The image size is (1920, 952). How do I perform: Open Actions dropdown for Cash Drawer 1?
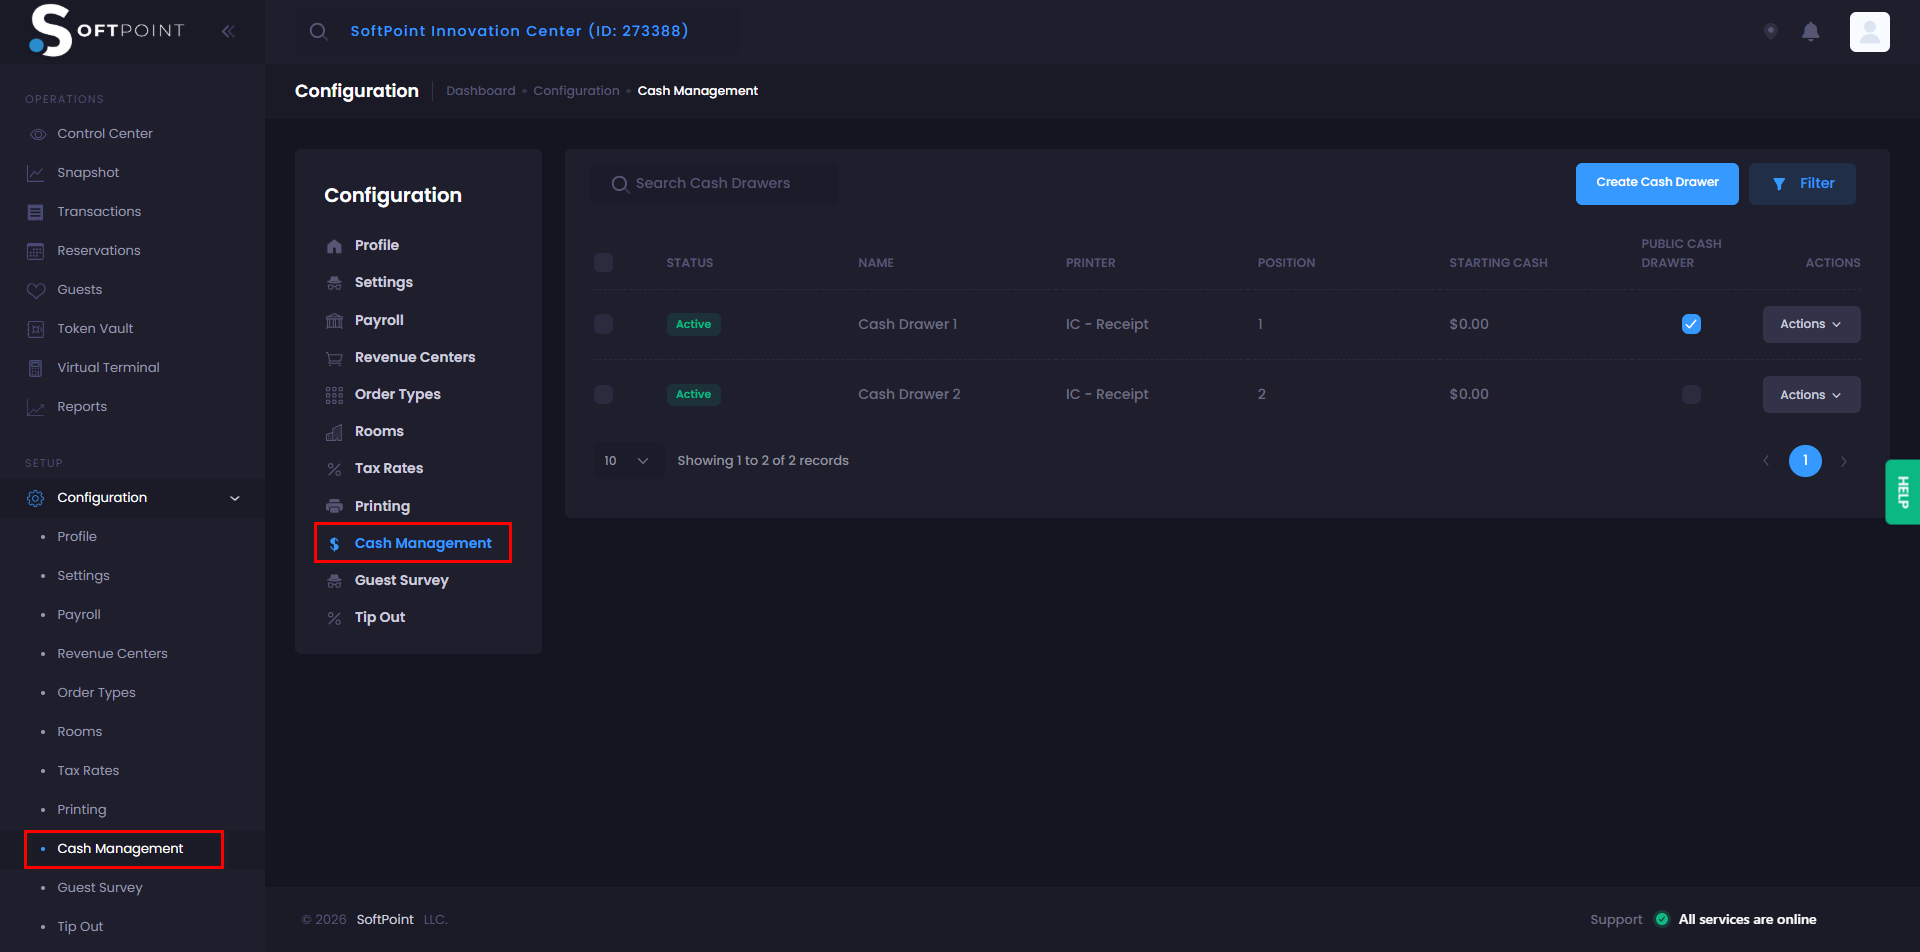point(1810,324)
